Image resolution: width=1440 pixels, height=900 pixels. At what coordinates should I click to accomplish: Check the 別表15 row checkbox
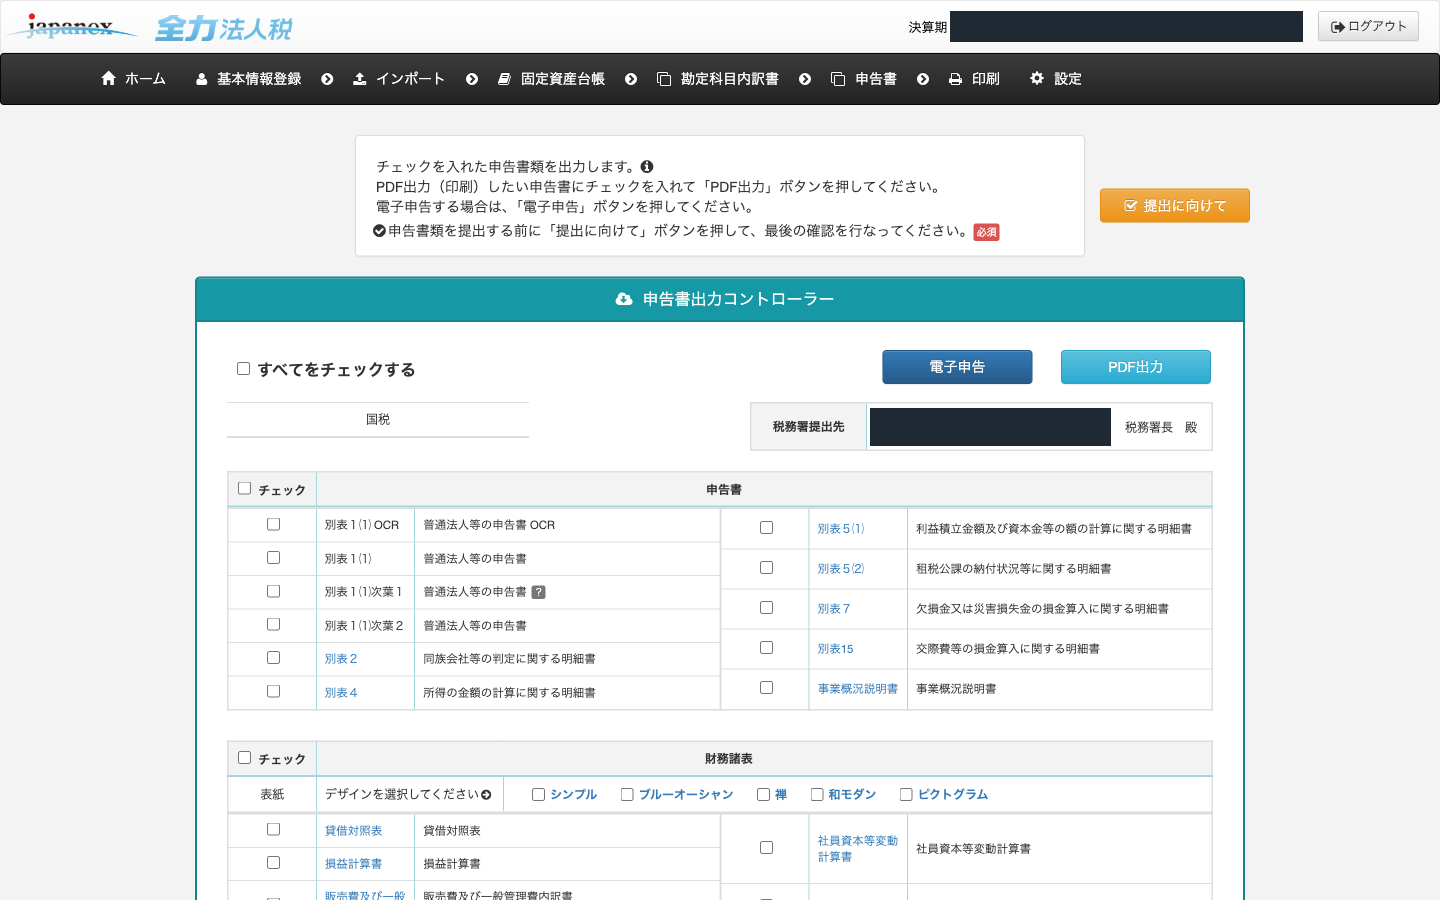pyautogui.click(x=766, y=648)
